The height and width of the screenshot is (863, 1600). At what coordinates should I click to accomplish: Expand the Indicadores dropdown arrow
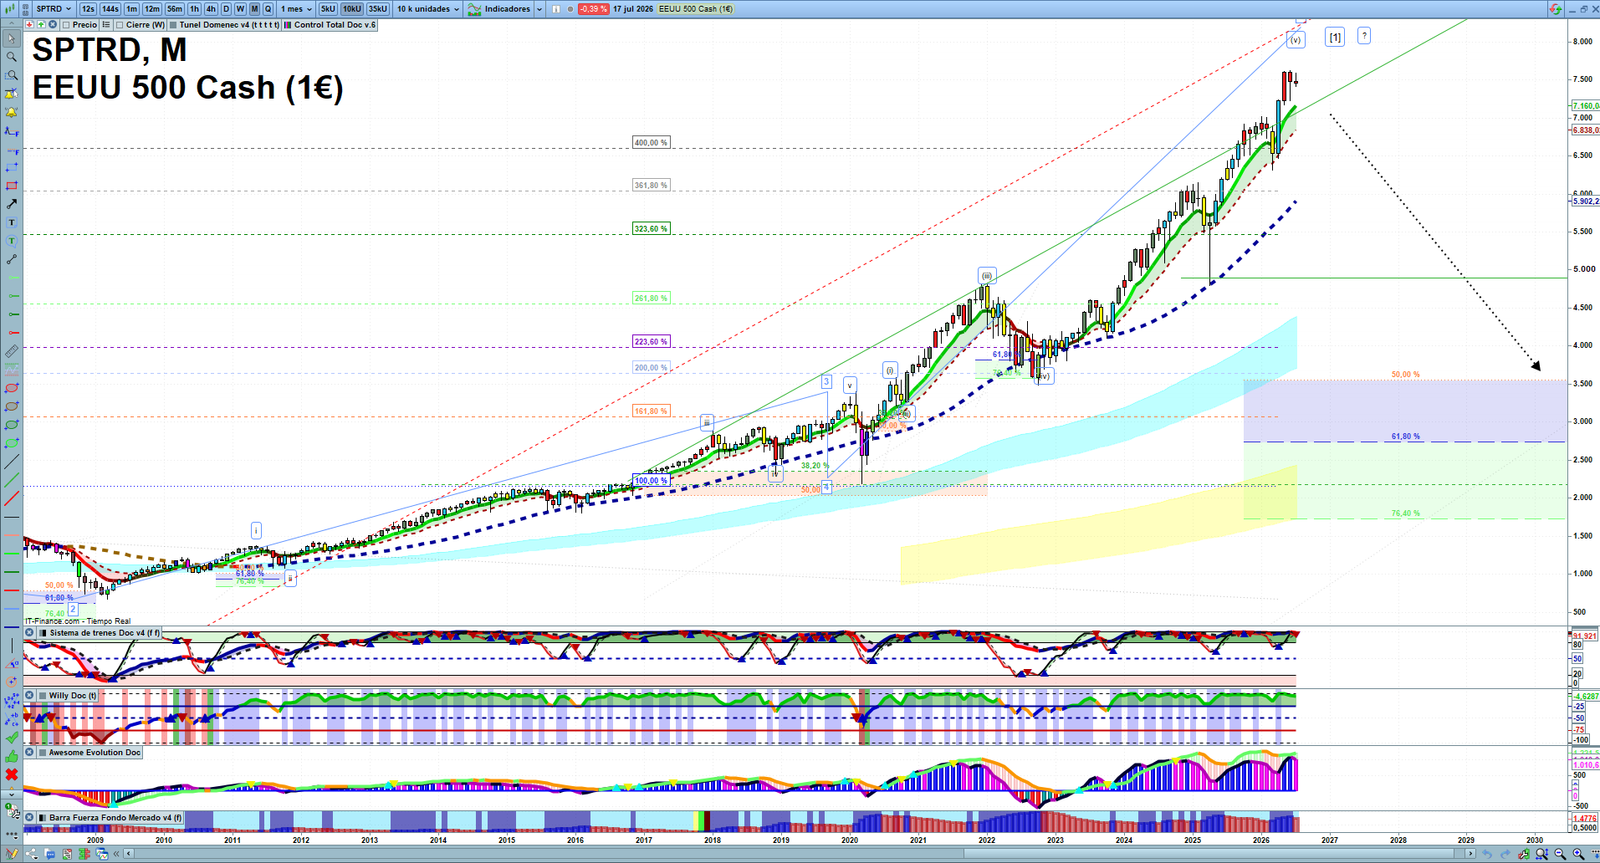point(539,9)
